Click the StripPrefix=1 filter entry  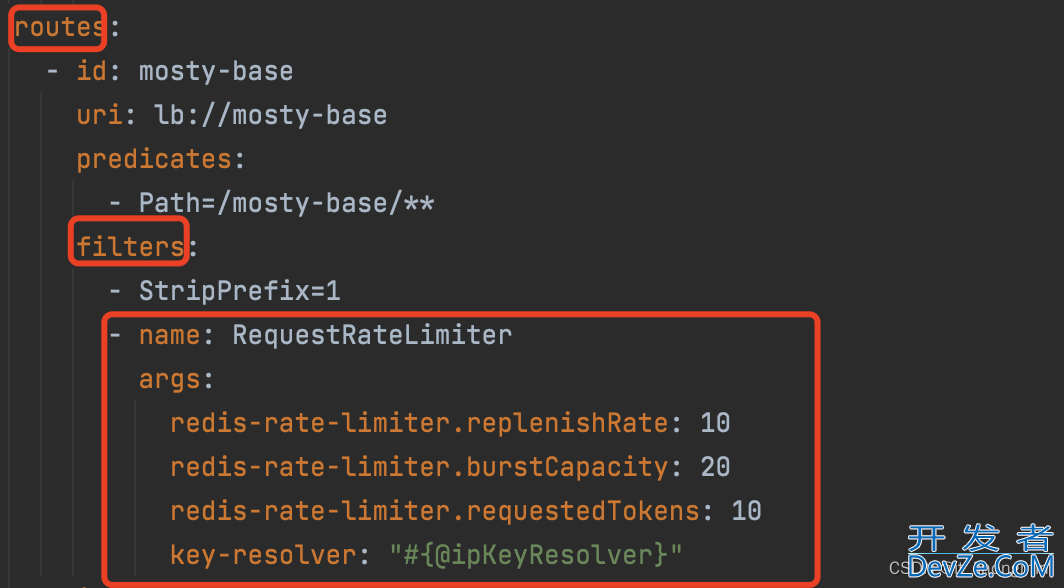coord(240,291)
